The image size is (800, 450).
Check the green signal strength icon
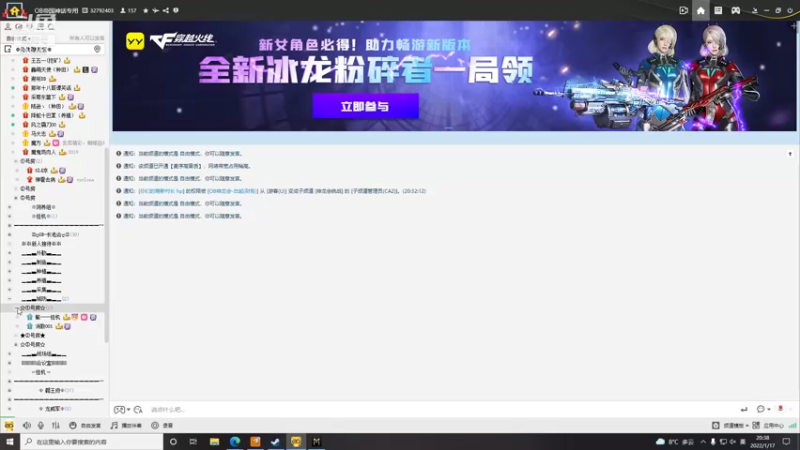792,426
